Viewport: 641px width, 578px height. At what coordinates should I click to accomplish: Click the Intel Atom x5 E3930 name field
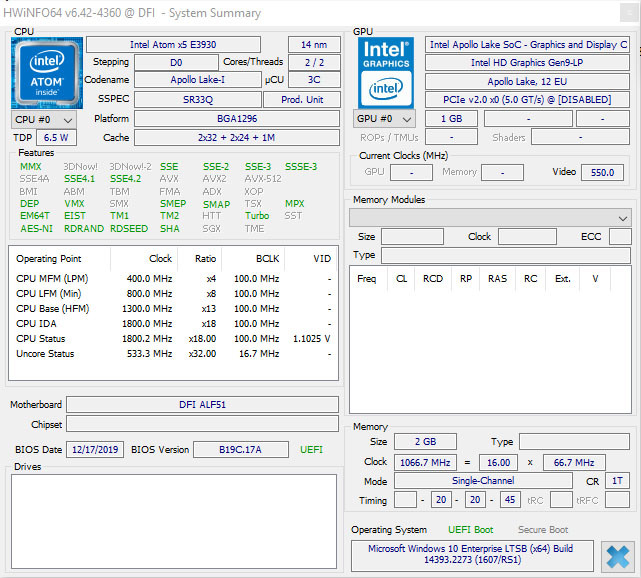tap(173, 45)
